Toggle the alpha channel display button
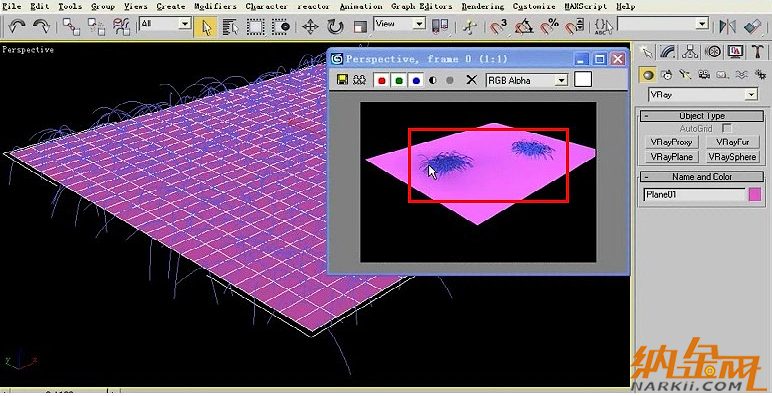Screen dimensions: 772x396 click(433, 80)
